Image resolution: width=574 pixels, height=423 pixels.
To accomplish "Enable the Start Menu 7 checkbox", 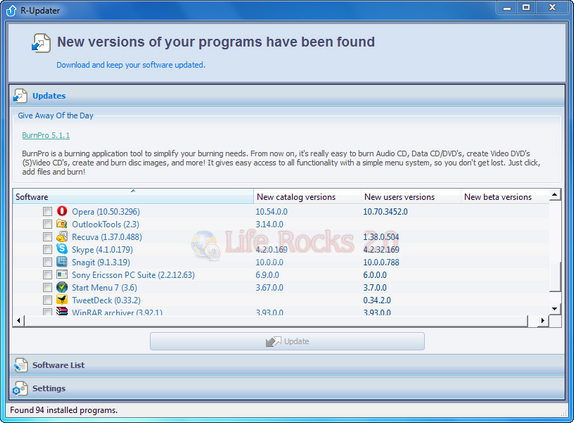I will coord(47,287).
